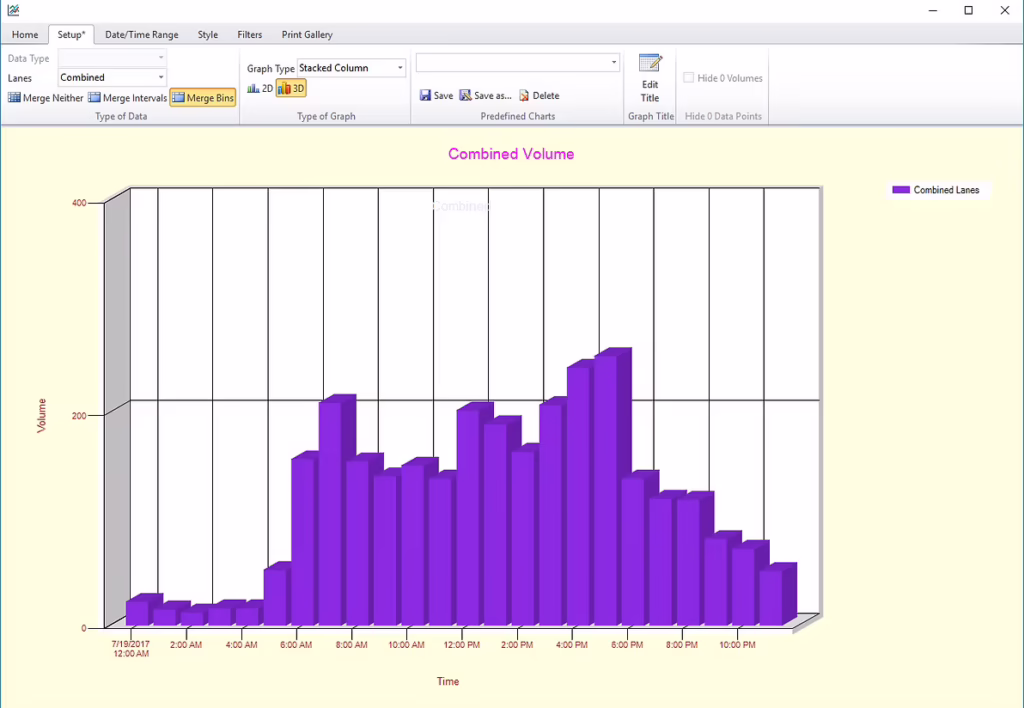The image size is (1024, 708).
Task: Save the predefined chart
Action: [x=436, y=95]
